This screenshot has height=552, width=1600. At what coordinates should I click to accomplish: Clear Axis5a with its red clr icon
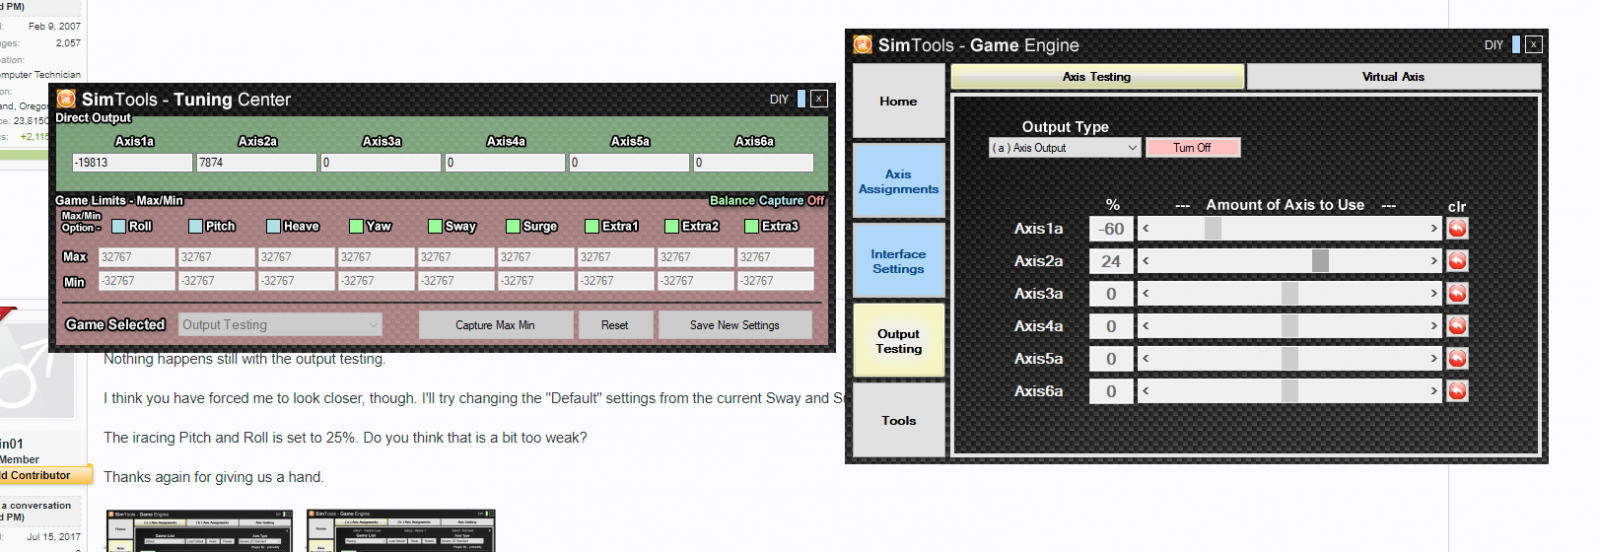pos(1457,358)
